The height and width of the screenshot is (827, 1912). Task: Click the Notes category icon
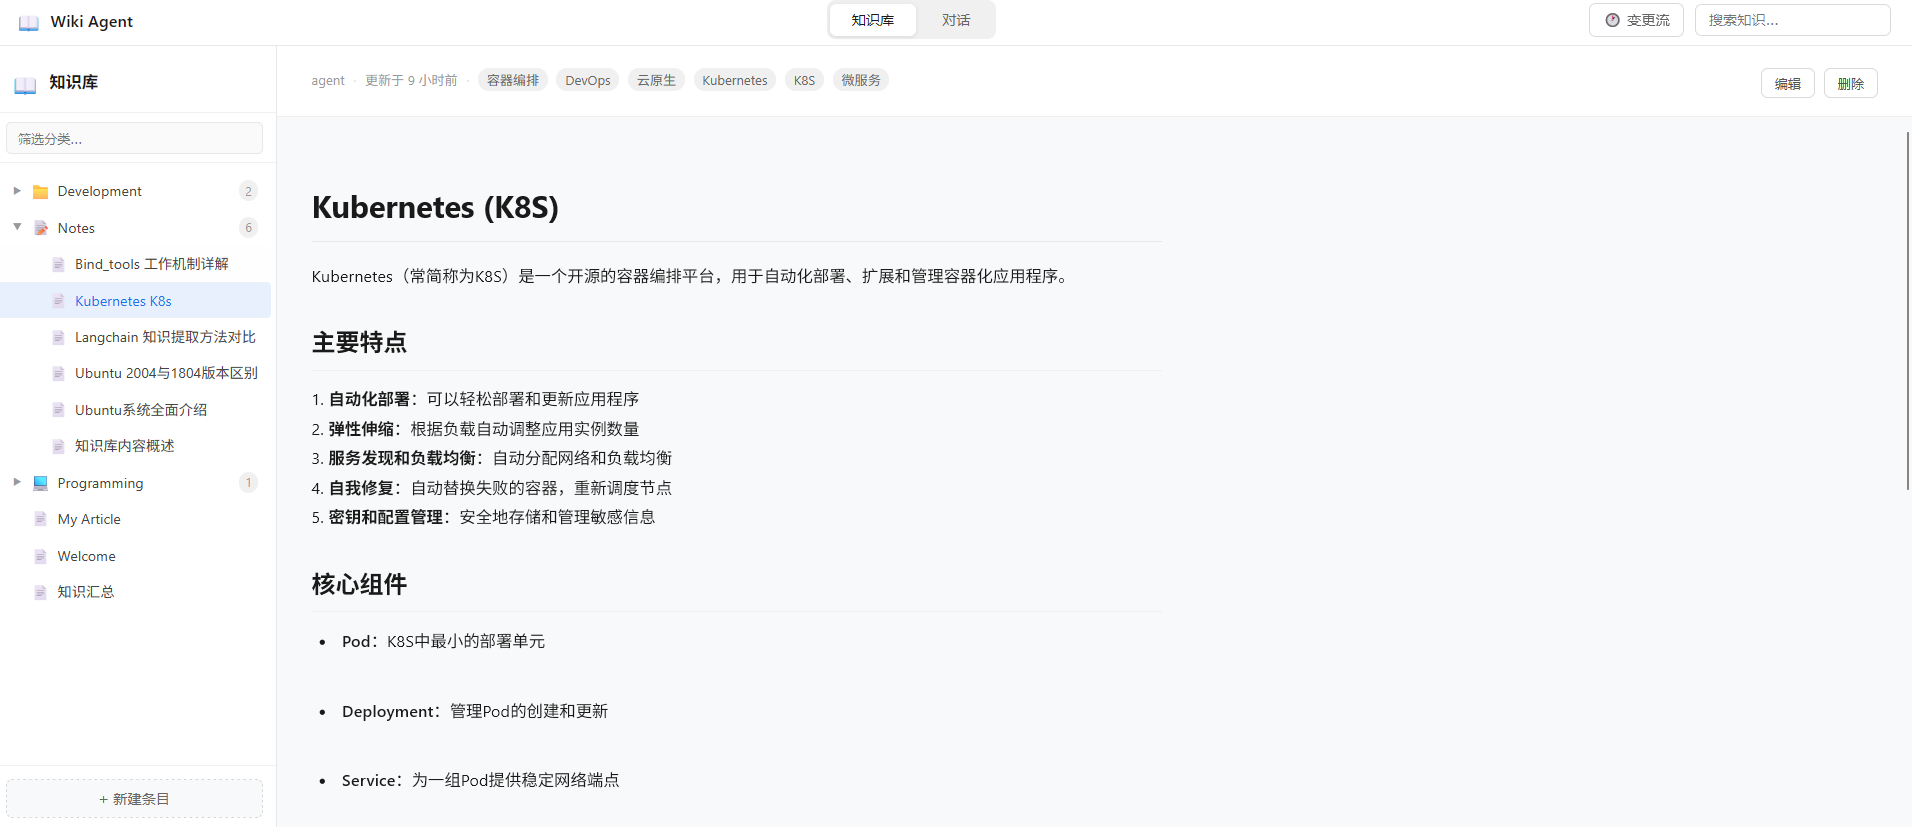(41, 228)
